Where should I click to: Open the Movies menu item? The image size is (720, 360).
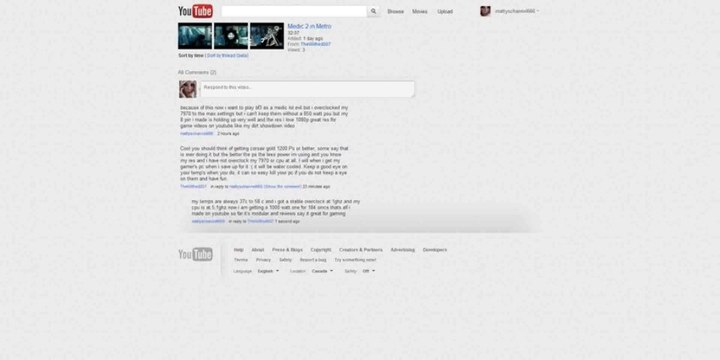tap(420, 11)
